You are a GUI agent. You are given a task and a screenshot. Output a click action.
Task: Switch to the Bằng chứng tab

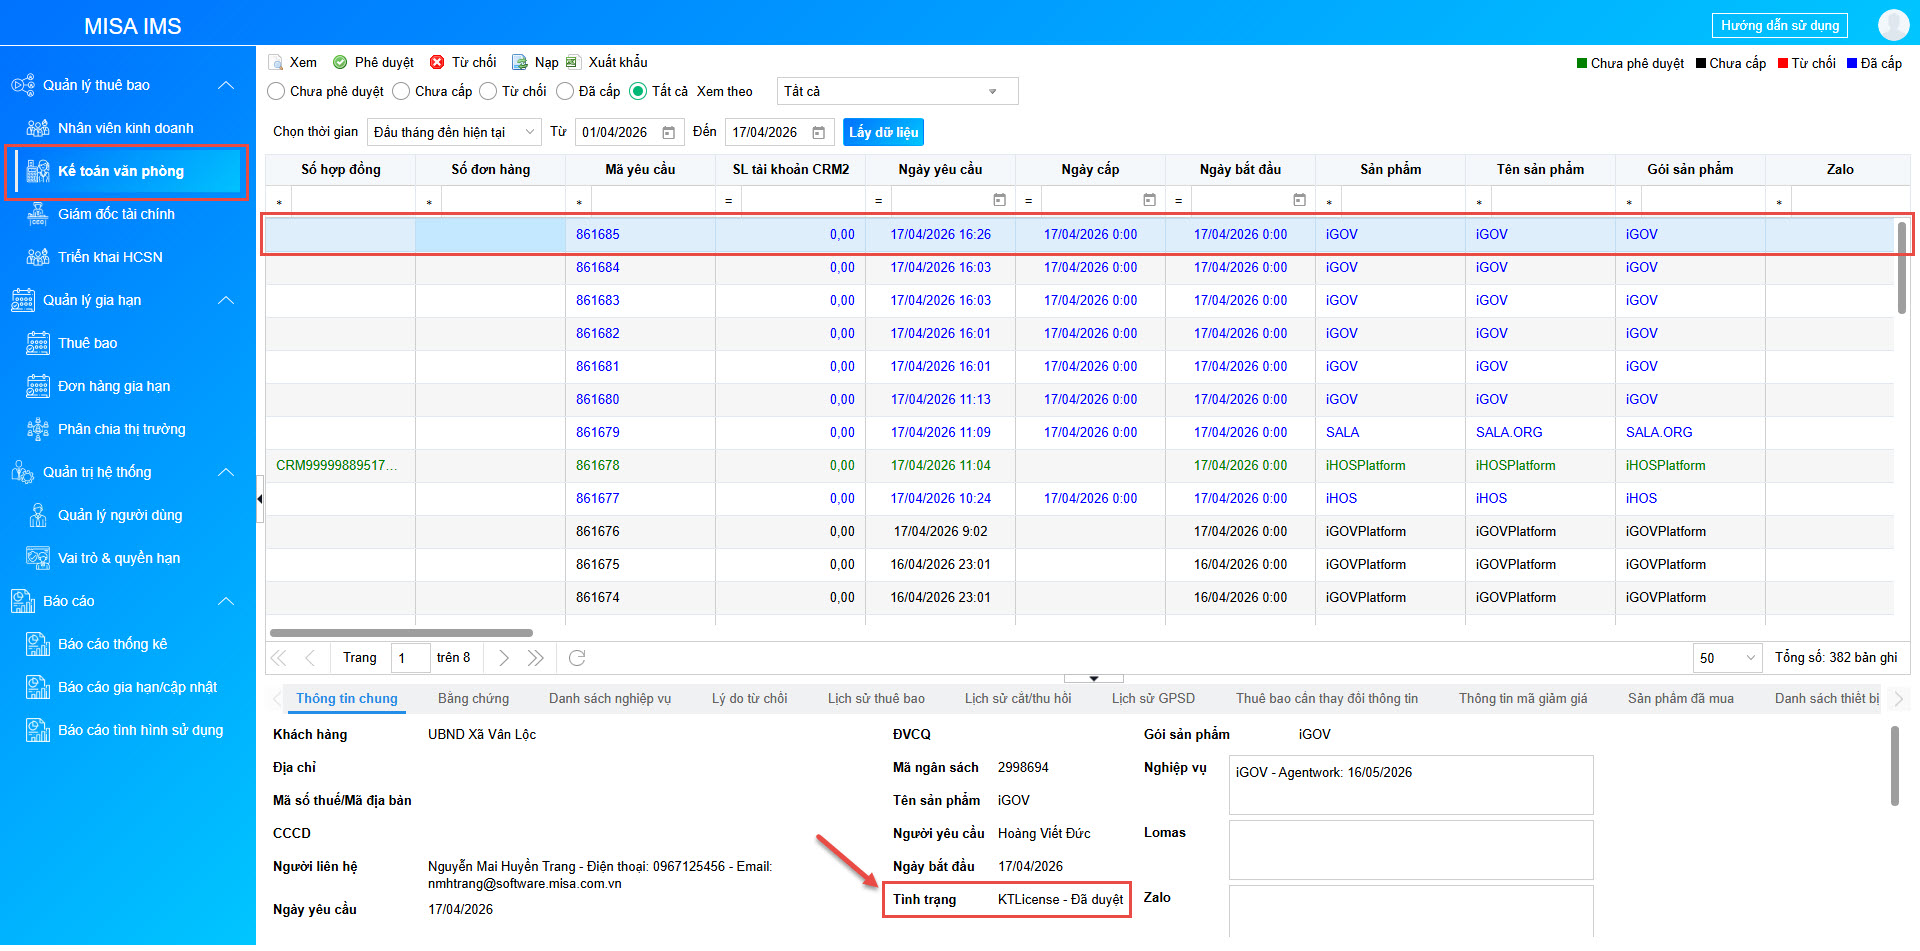point(473,699)
